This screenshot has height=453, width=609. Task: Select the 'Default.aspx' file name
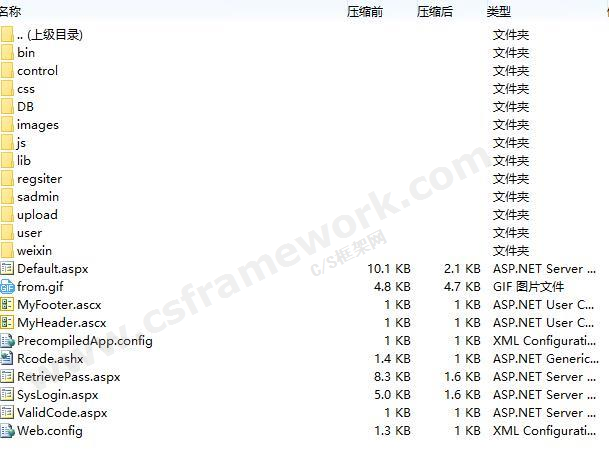52,269
